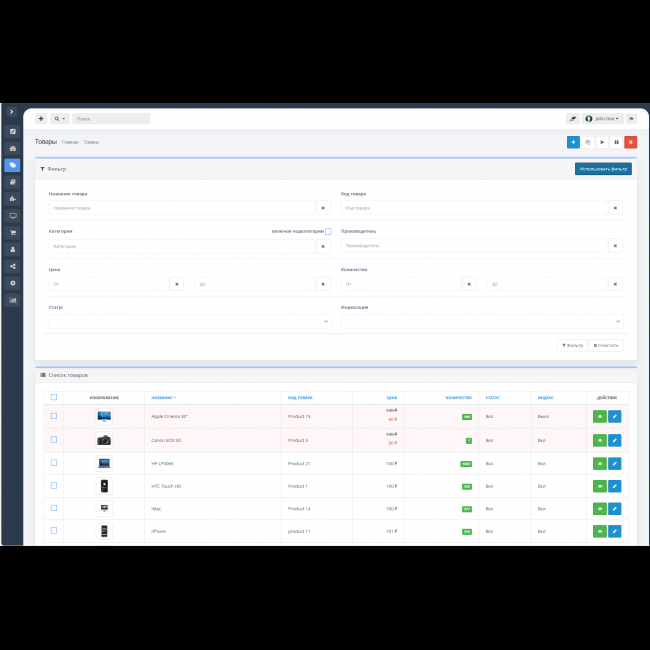Tick the select-all checkbox in table header

click(54, 397)
